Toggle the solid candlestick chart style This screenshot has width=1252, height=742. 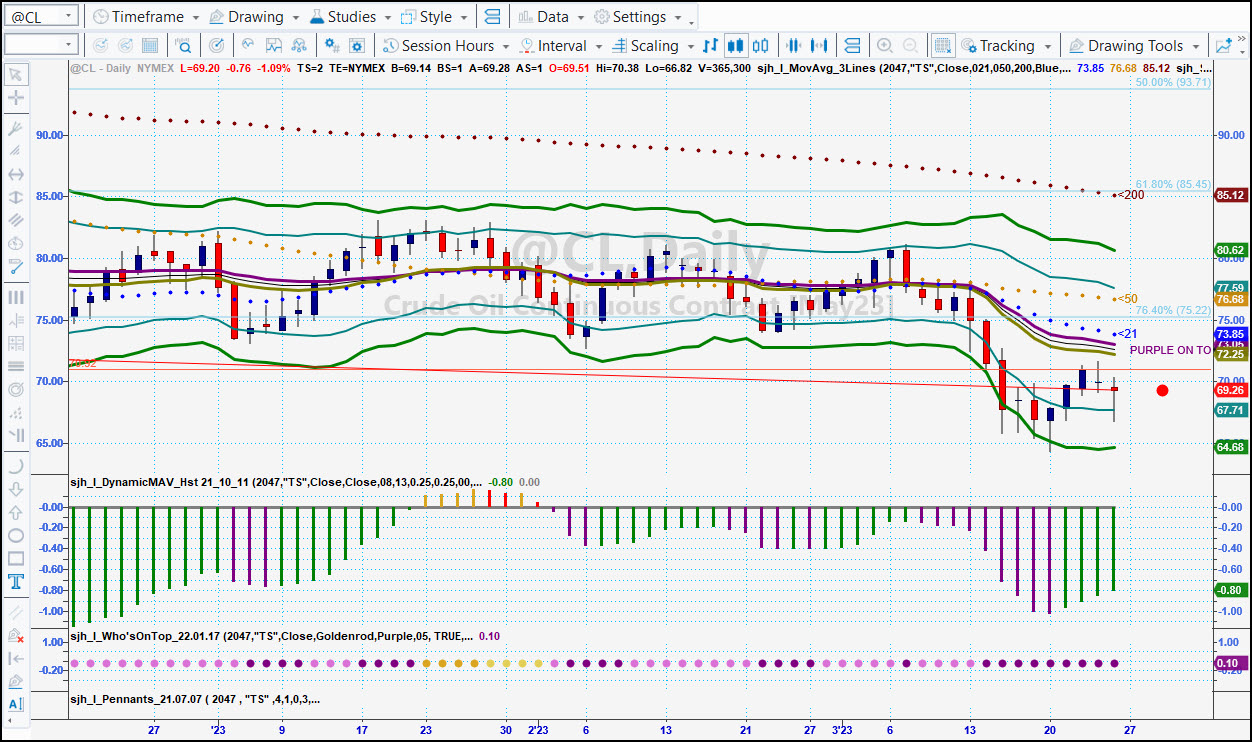(x=736, y=46)
